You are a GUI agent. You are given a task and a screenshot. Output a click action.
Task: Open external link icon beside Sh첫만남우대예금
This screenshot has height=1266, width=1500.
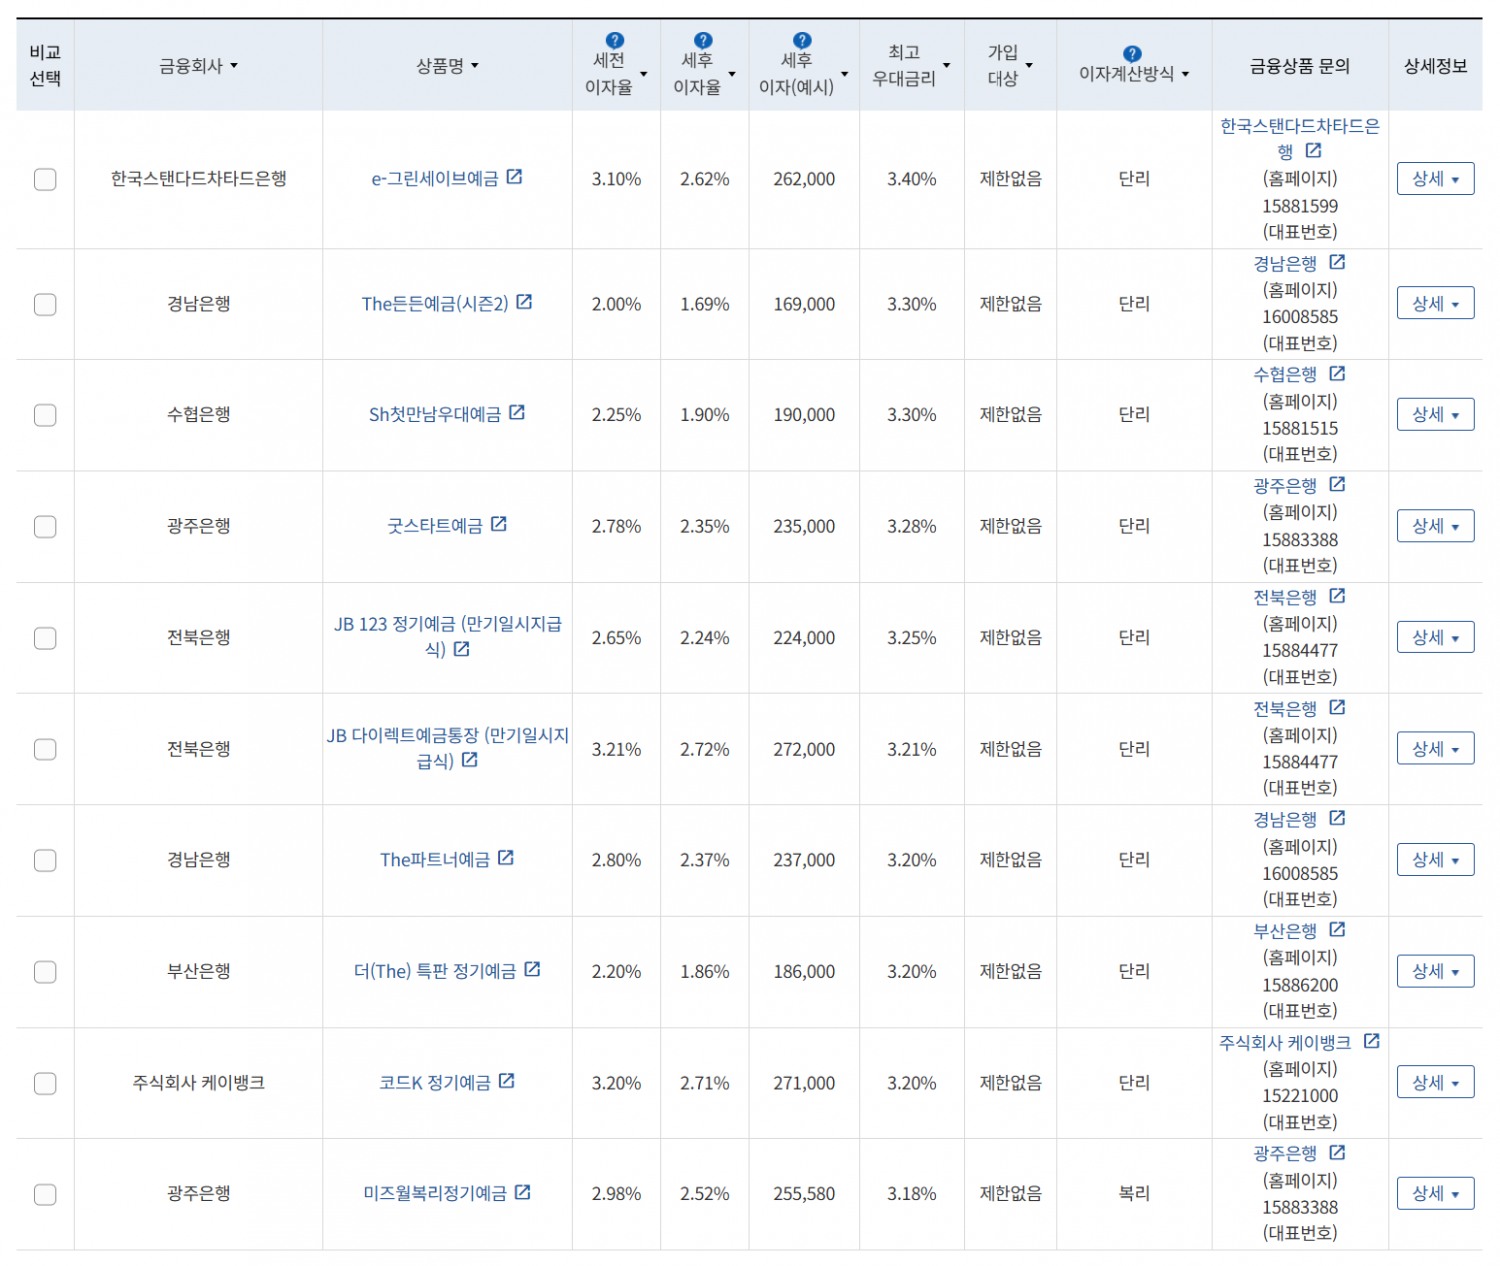pos(517,413)
